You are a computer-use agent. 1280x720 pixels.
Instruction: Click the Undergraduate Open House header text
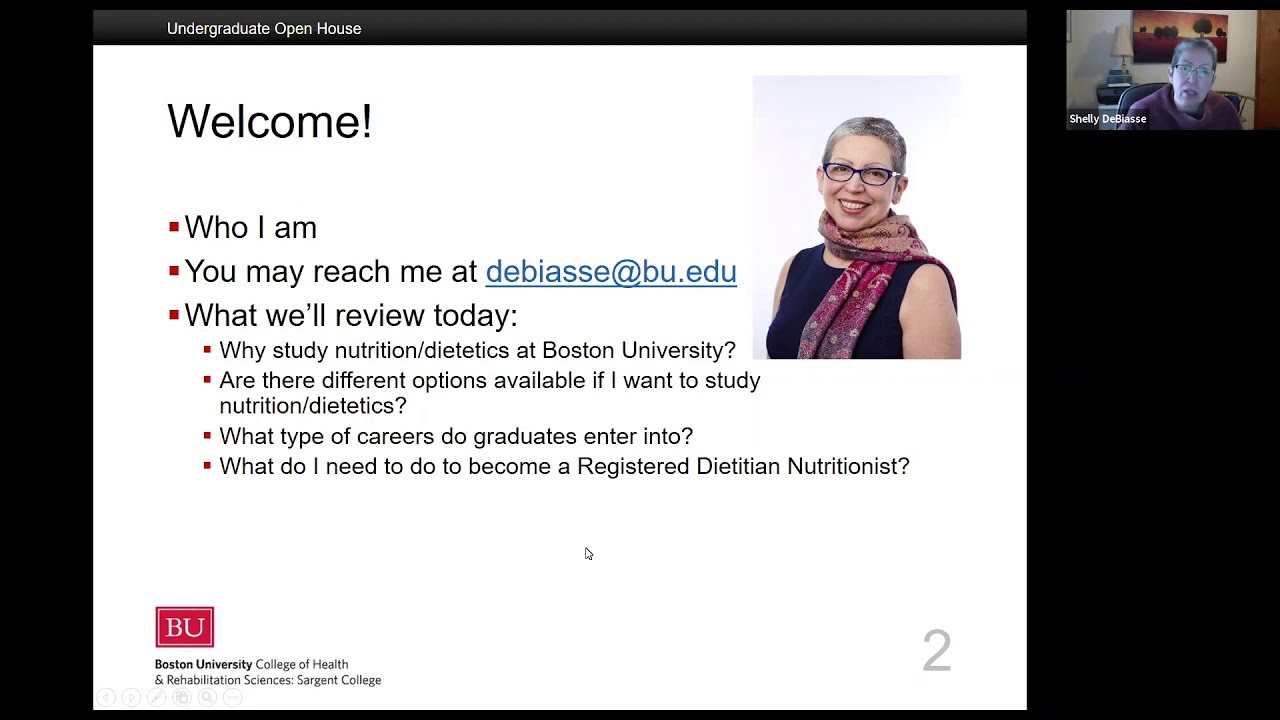point(264,29)
